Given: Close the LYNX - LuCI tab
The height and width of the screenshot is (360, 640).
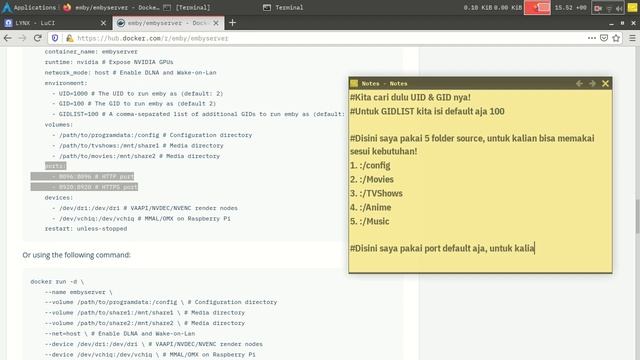Looking at the screenshot, I should (103, 23).
